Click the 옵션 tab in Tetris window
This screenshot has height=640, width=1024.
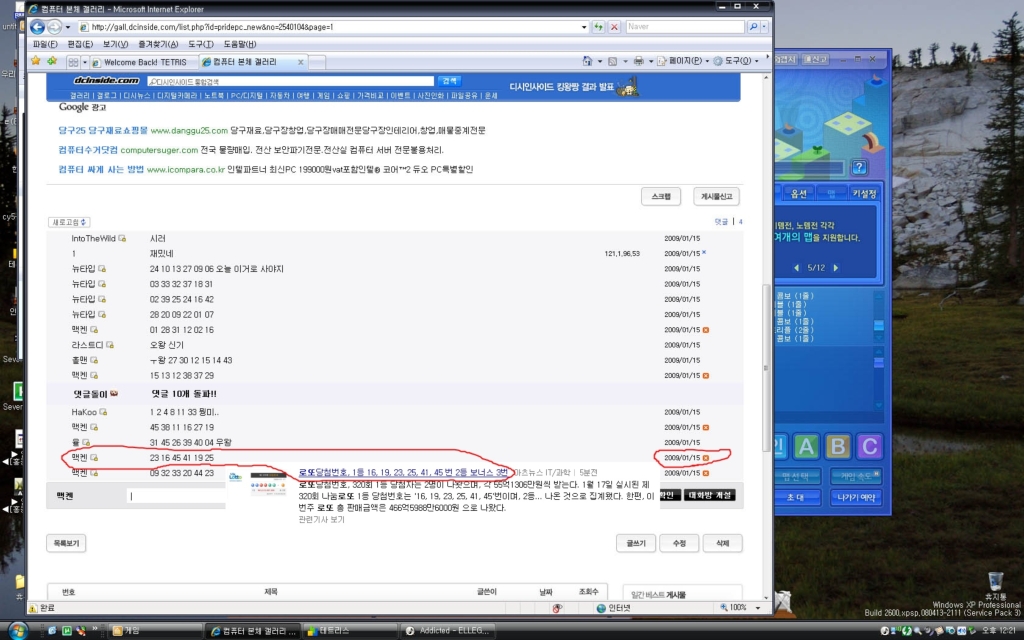798,193
